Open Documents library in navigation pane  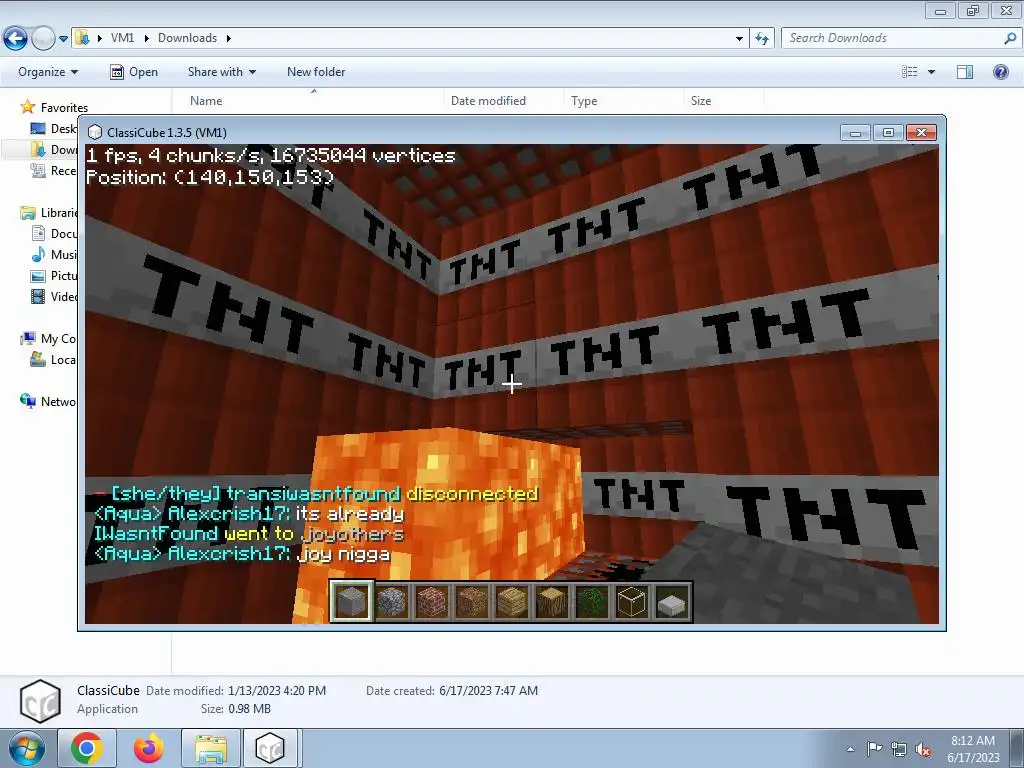[x=54, y=233]
